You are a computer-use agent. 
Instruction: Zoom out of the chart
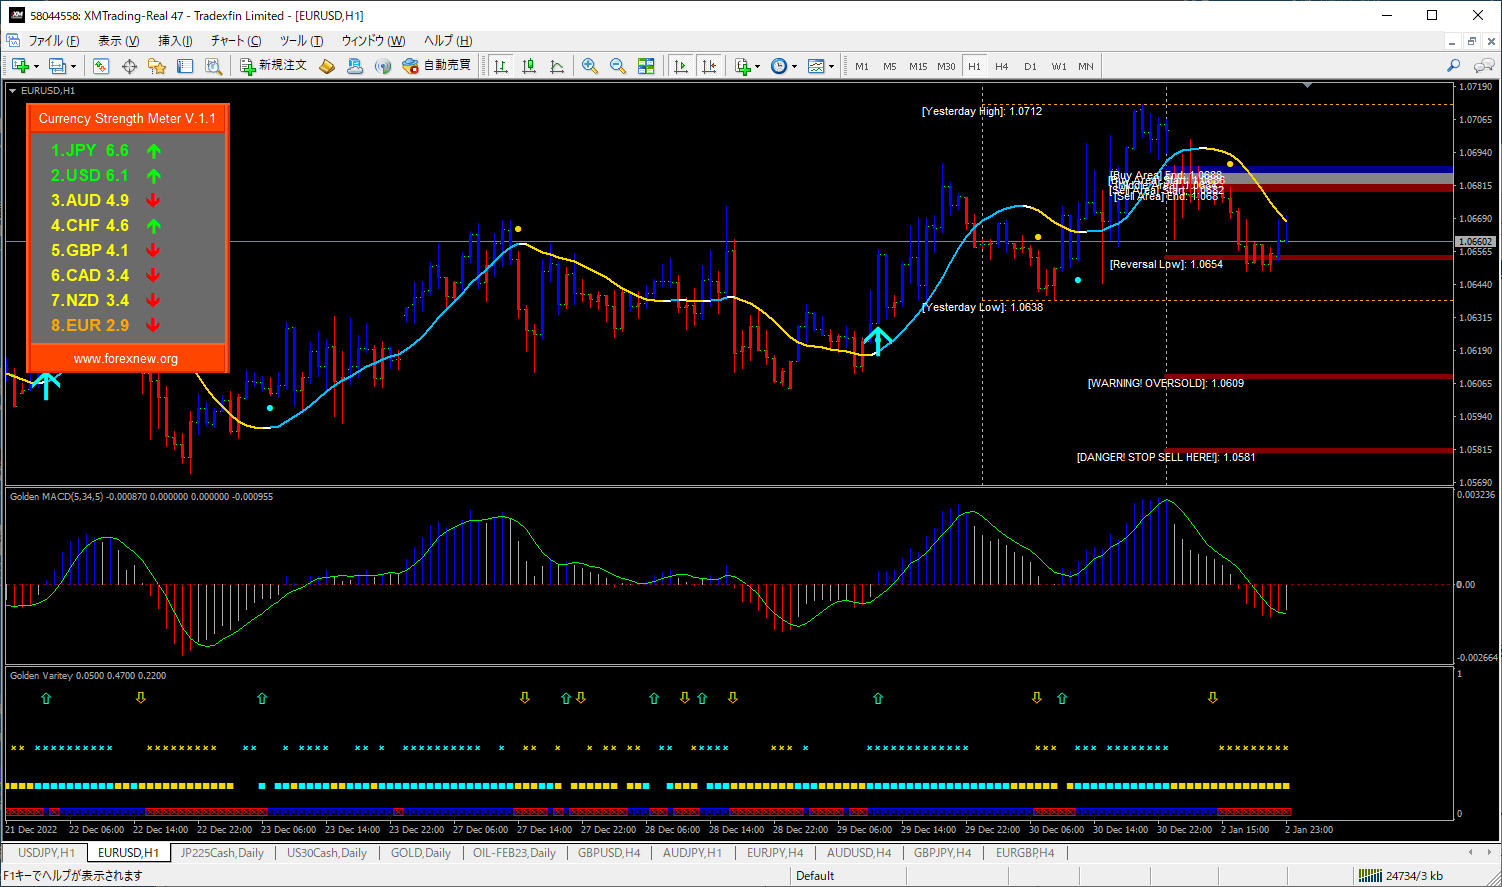(x=618, y=66)
